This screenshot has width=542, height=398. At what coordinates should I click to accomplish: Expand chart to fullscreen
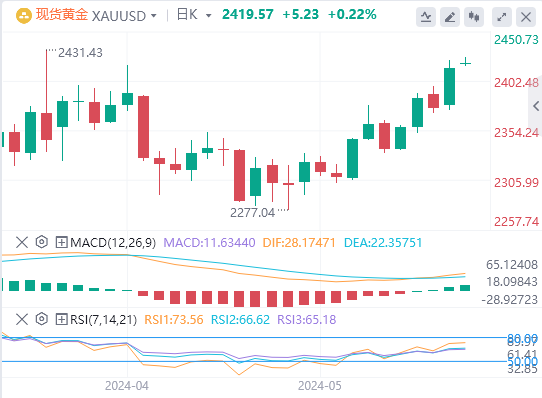[x=502, y=17]
